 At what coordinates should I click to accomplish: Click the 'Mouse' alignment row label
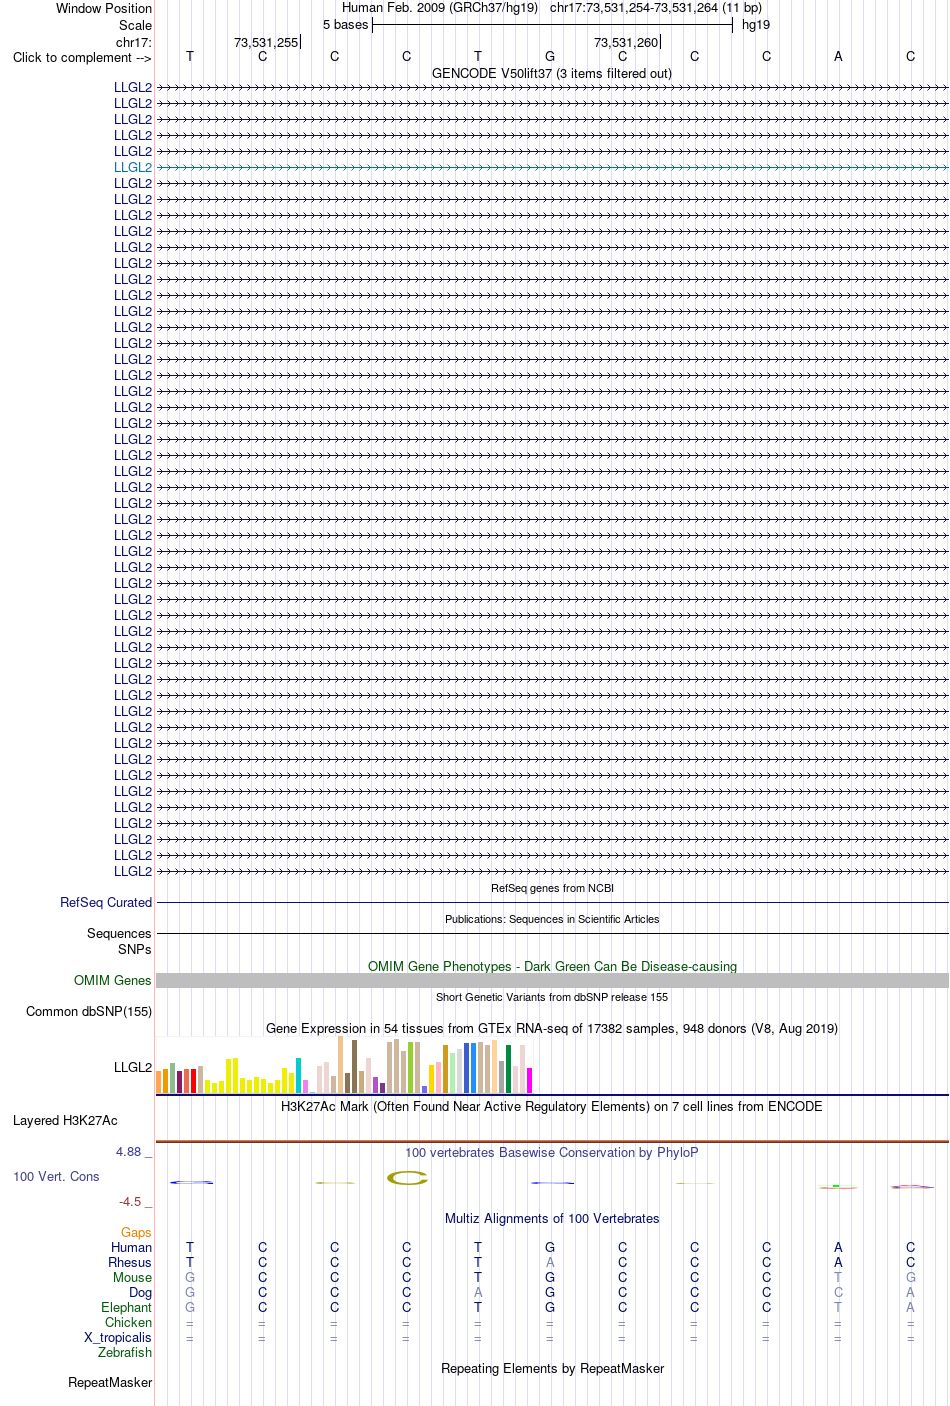[x=132, y=1277]
